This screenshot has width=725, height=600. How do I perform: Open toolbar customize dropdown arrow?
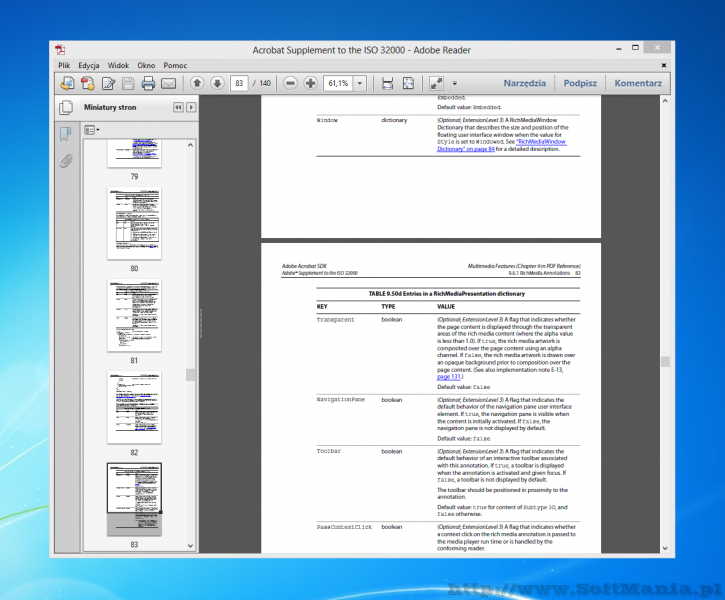[x=455, y=84]
